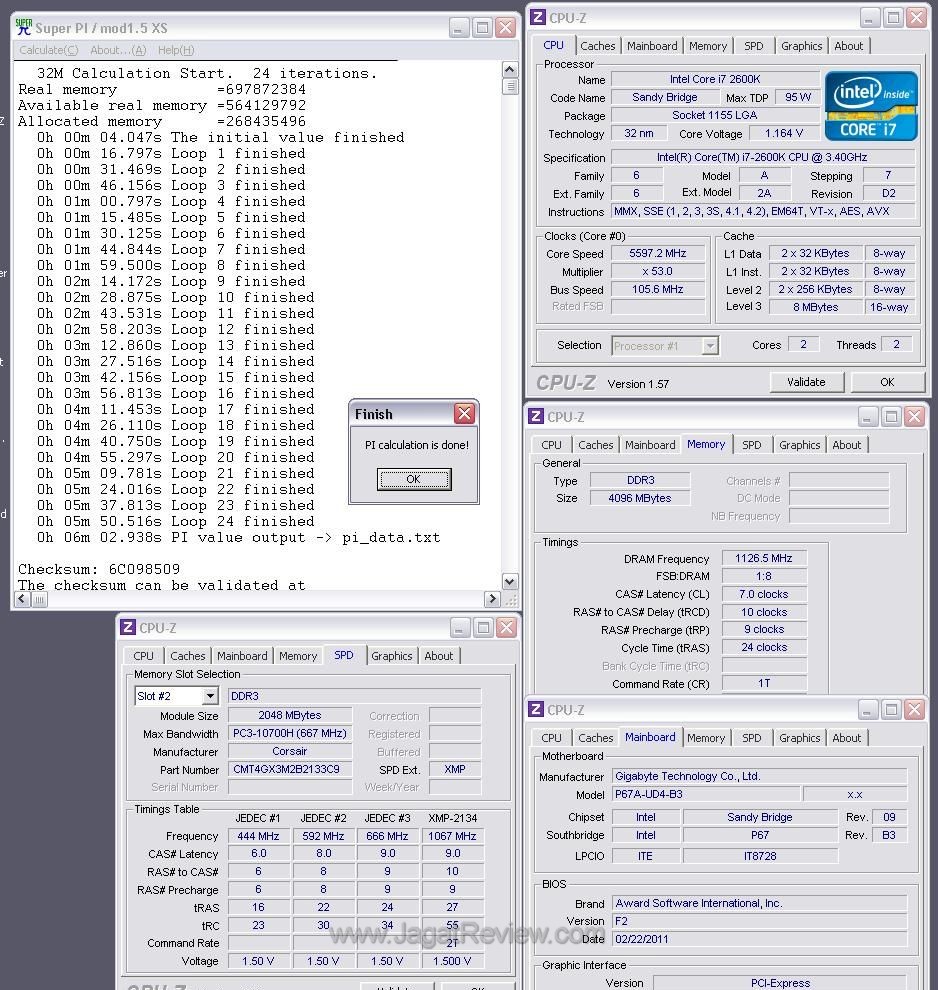Viewport: 938px width, 990px height.
Task: Click the Super PI title bar icon
Action: coord(24,28)
